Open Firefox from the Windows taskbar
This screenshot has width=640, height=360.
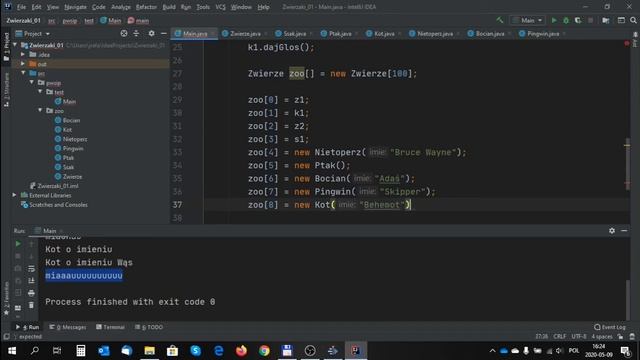pyautogui.click(x=241, y=351)
